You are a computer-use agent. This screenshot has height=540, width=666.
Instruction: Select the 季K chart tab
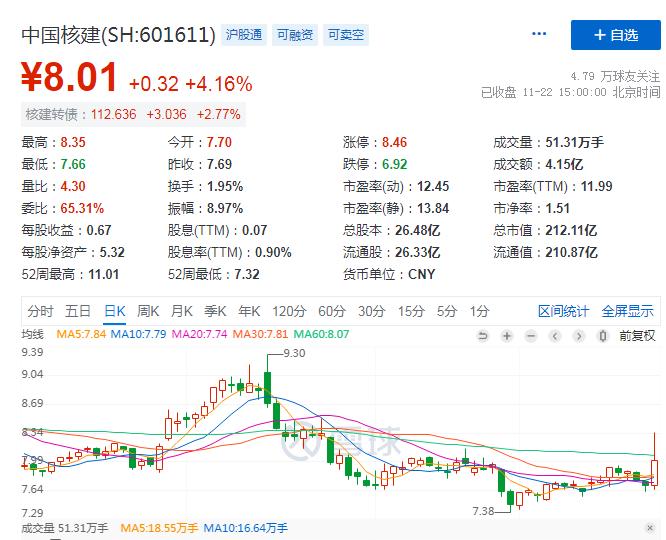pyautogui.click(x=215, y=311)
